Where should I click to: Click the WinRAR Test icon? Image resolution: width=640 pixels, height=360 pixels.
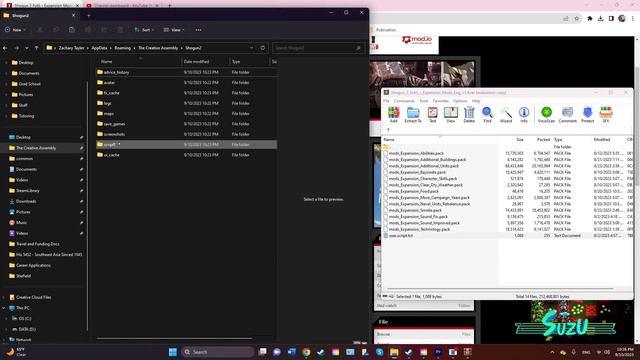(432, 114)
